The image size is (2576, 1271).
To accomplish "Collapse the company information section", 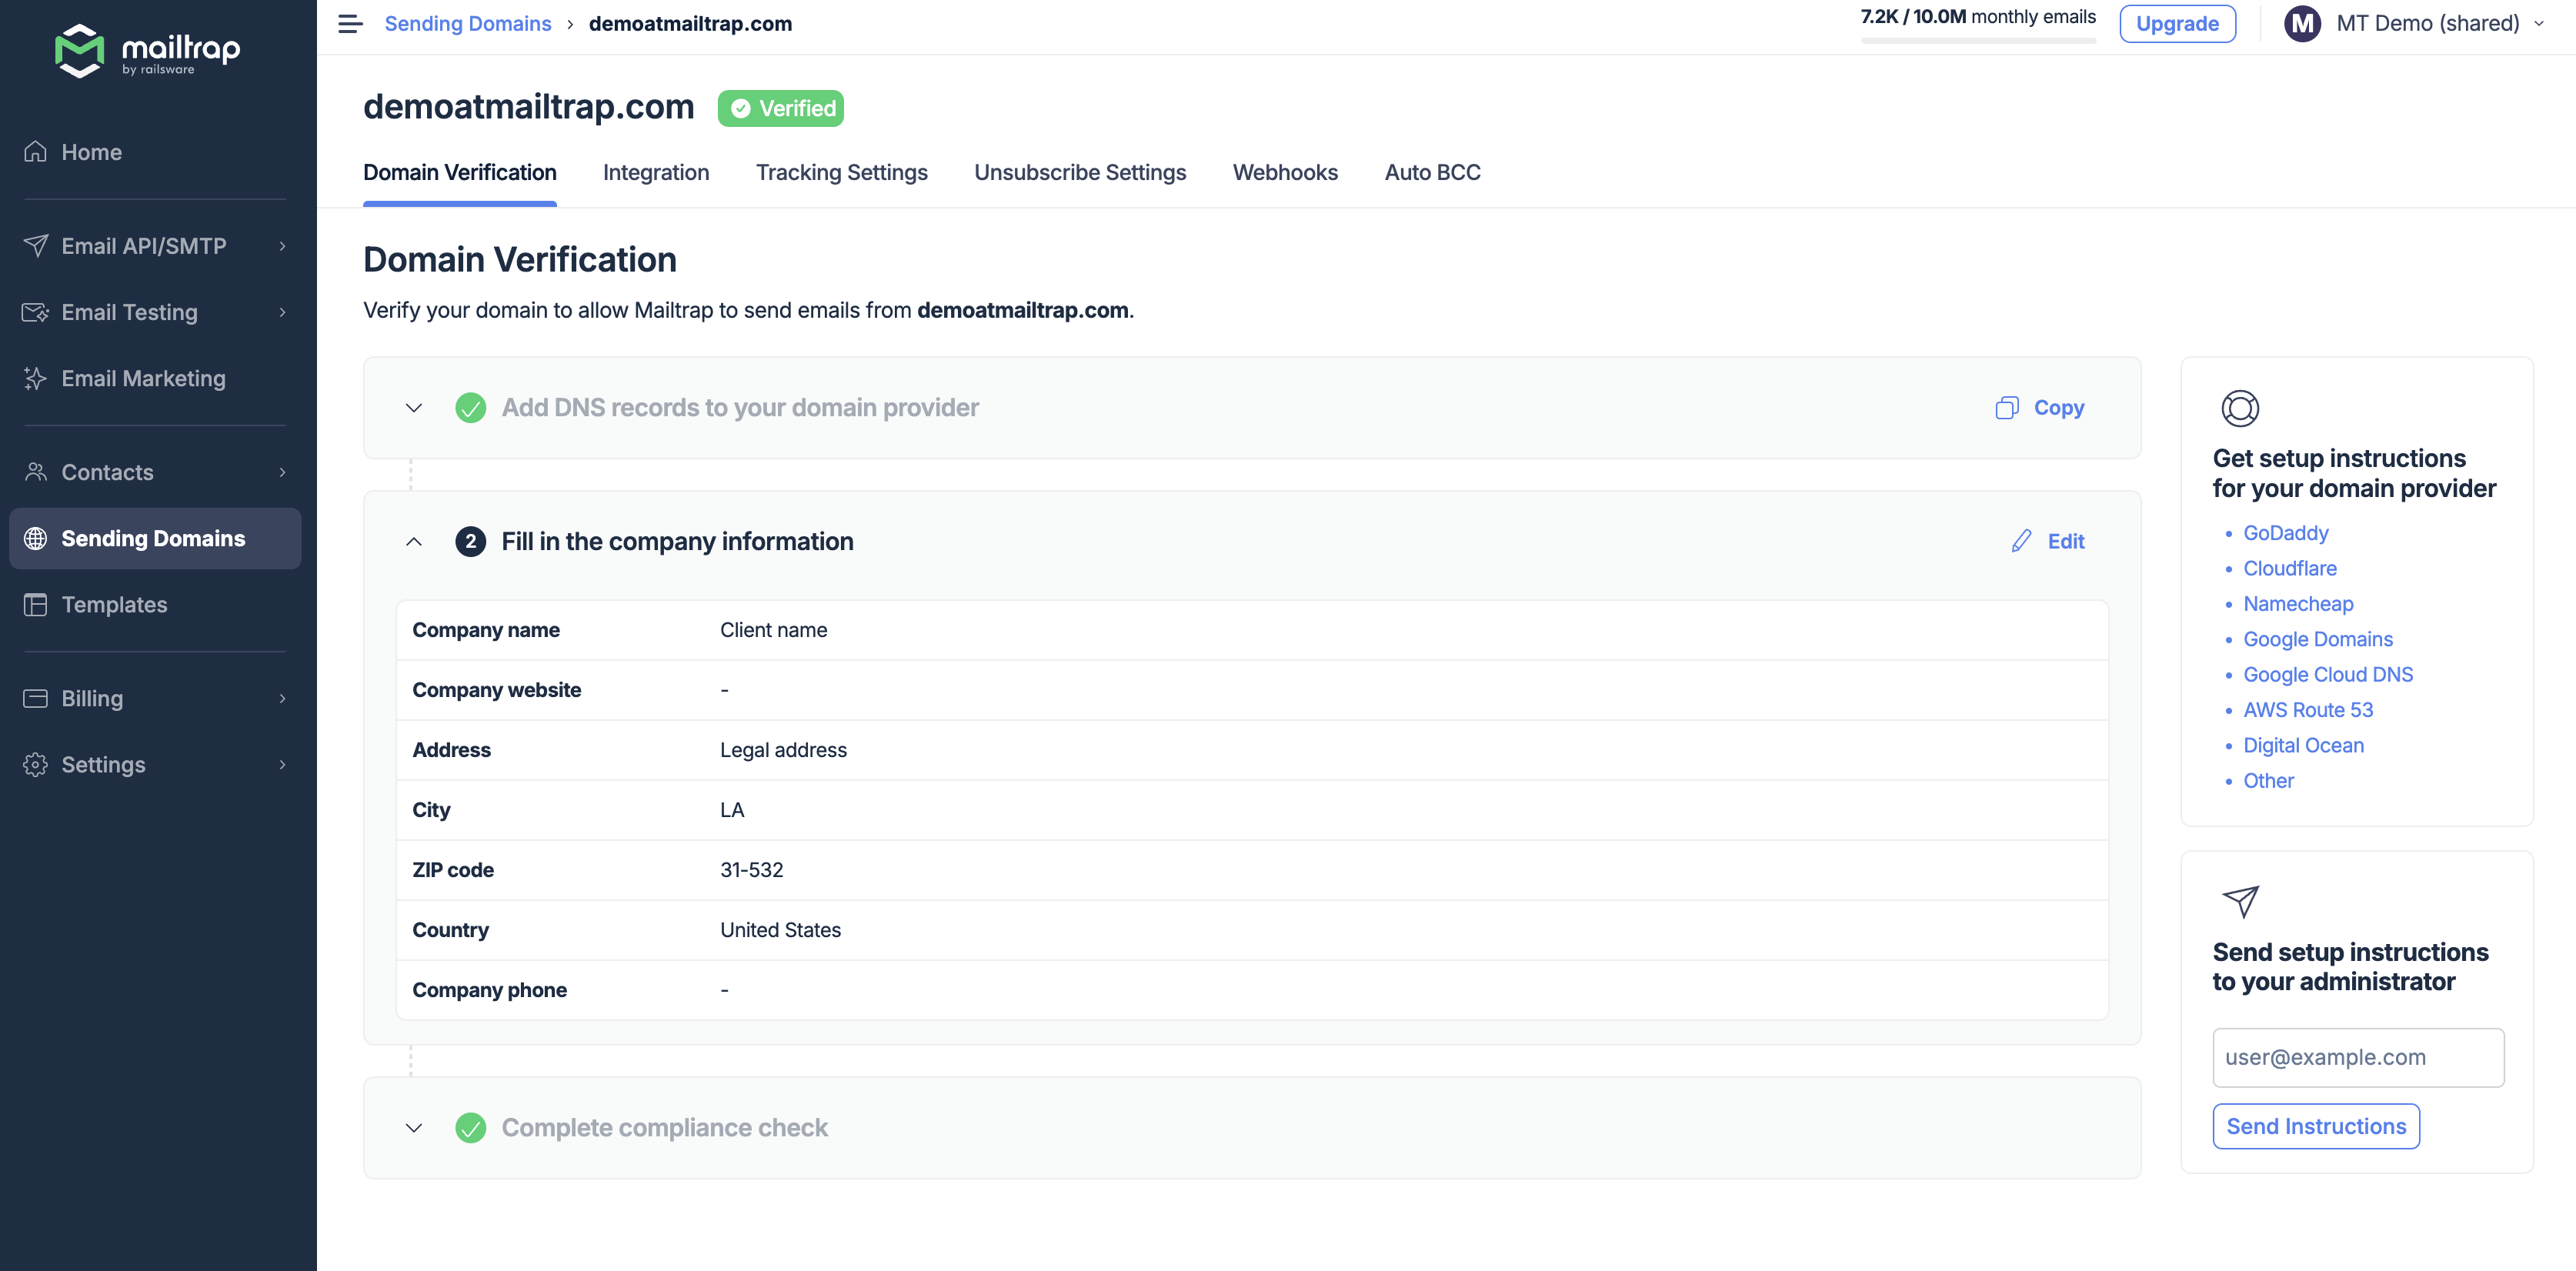I will pyautogui.click(x=413, y=541).
